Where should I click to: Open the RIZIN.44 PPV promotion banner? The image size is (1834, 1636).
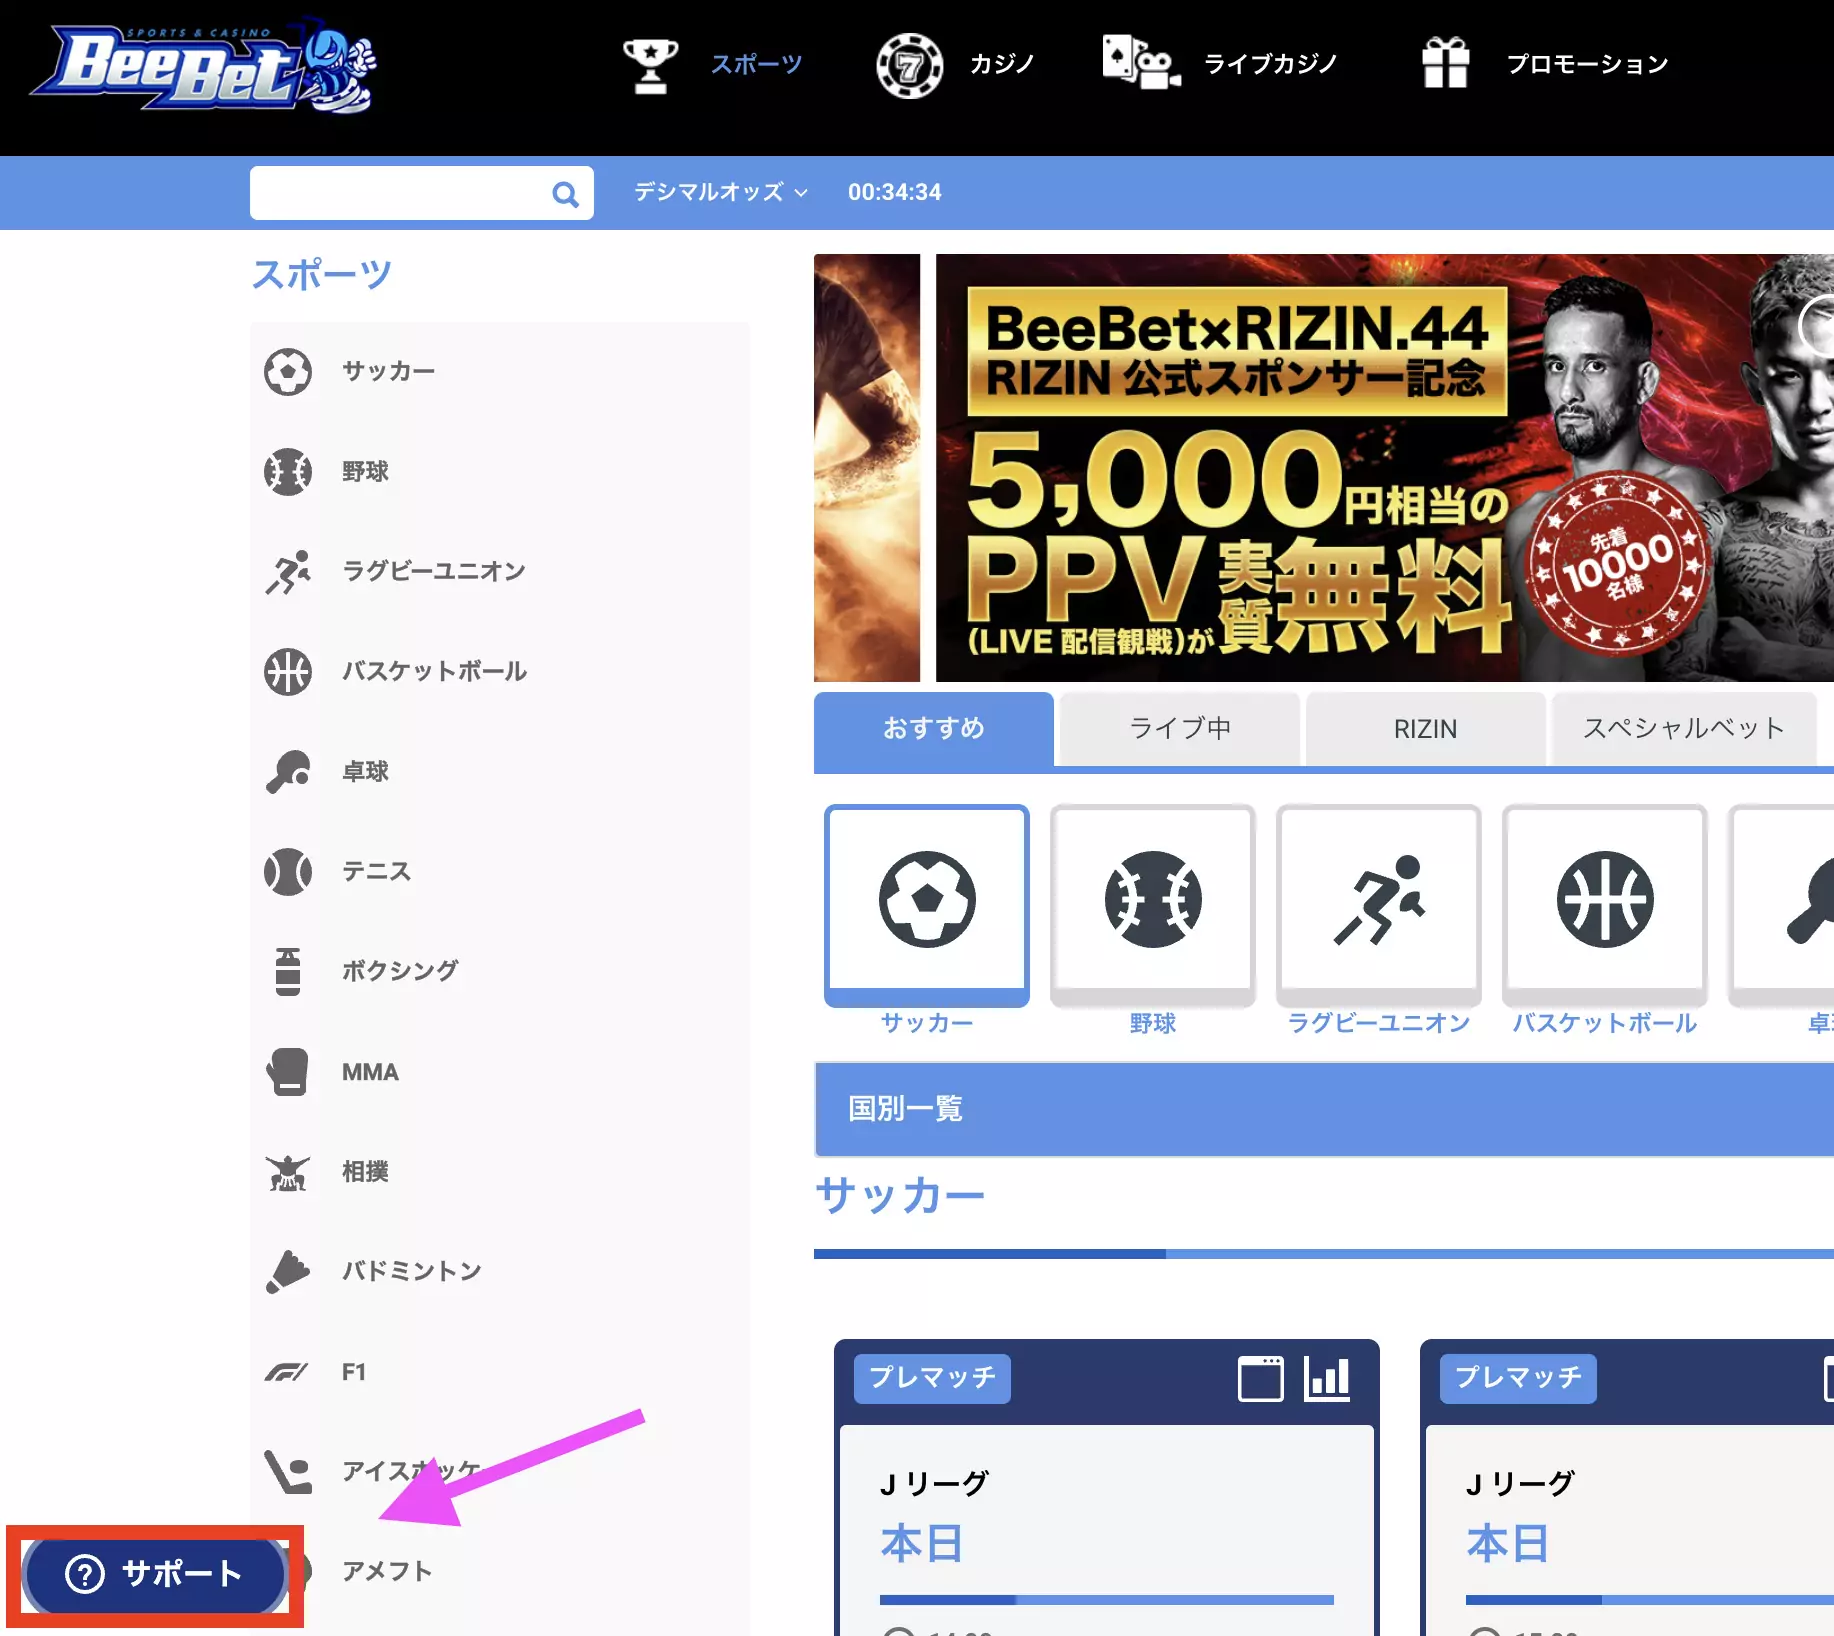coord(1384,468)
